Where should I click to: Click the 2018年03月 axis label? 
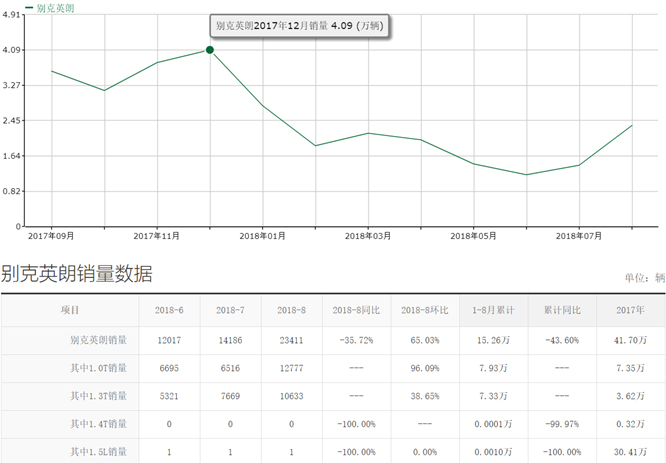coord(368,236)
